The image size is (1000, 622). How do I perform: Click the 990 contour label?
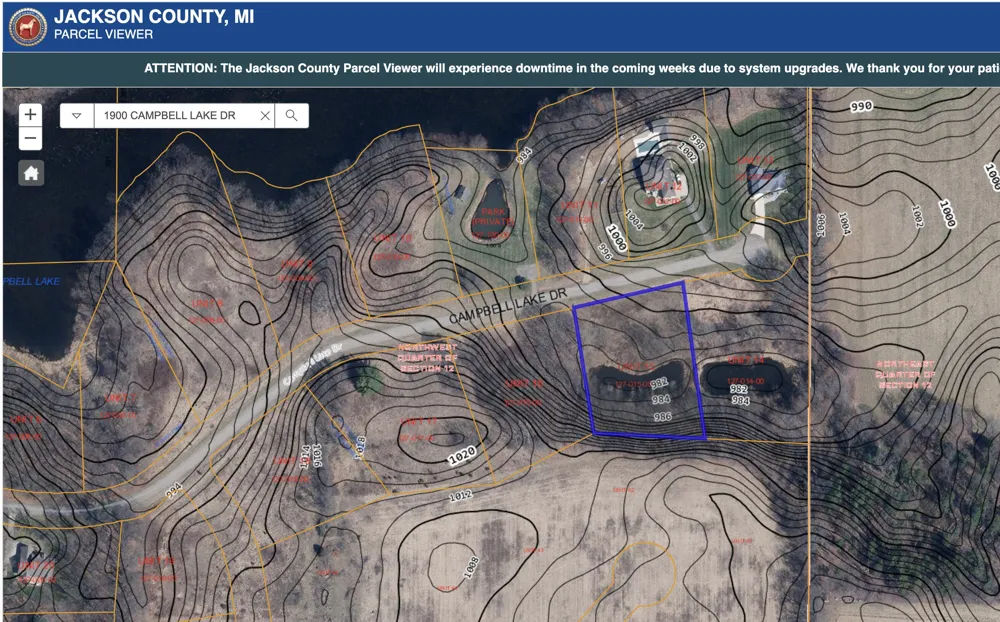click(x=861, y=106)
